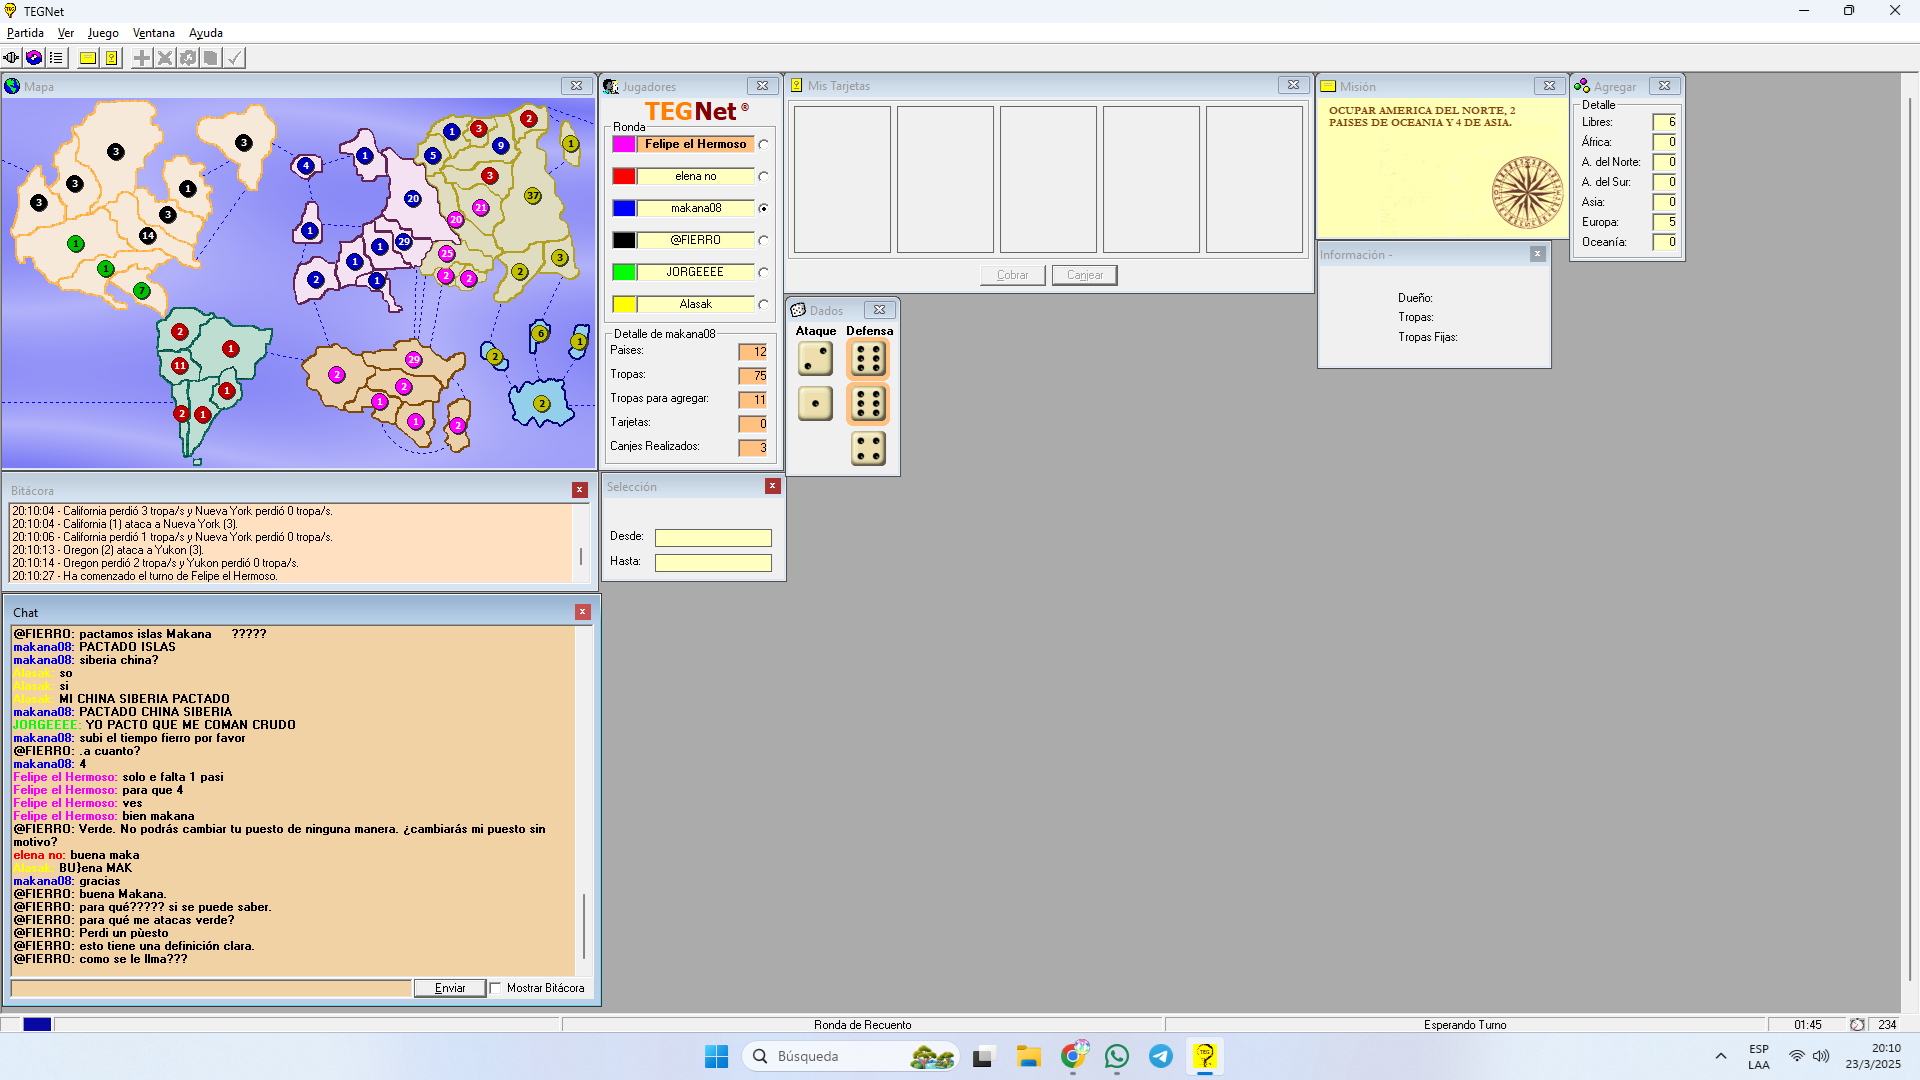Select makana08 radio button
Image resolution: width=1920 pixels, height=1080 pixels.
click(763, 208)
